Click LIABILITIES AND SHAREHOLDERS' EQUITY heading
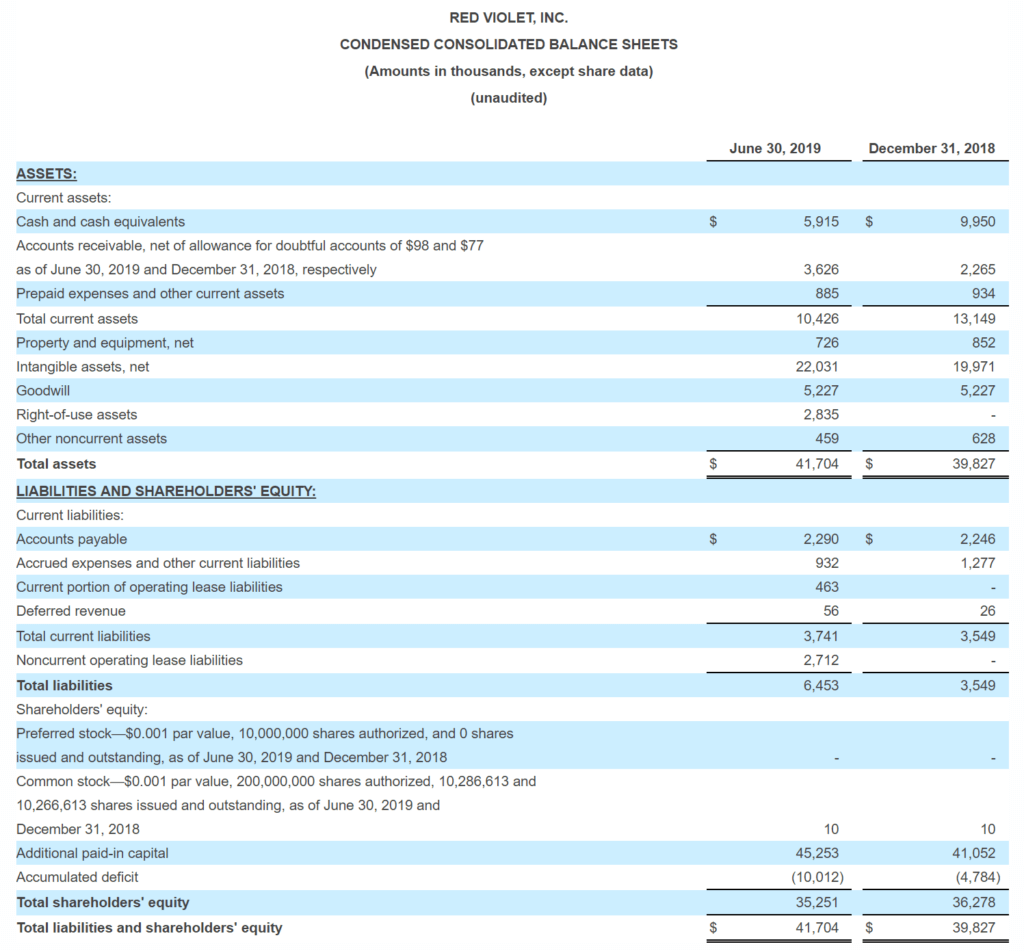The image size is (1024, 951). pyautogui.click(x=166, y=491)
